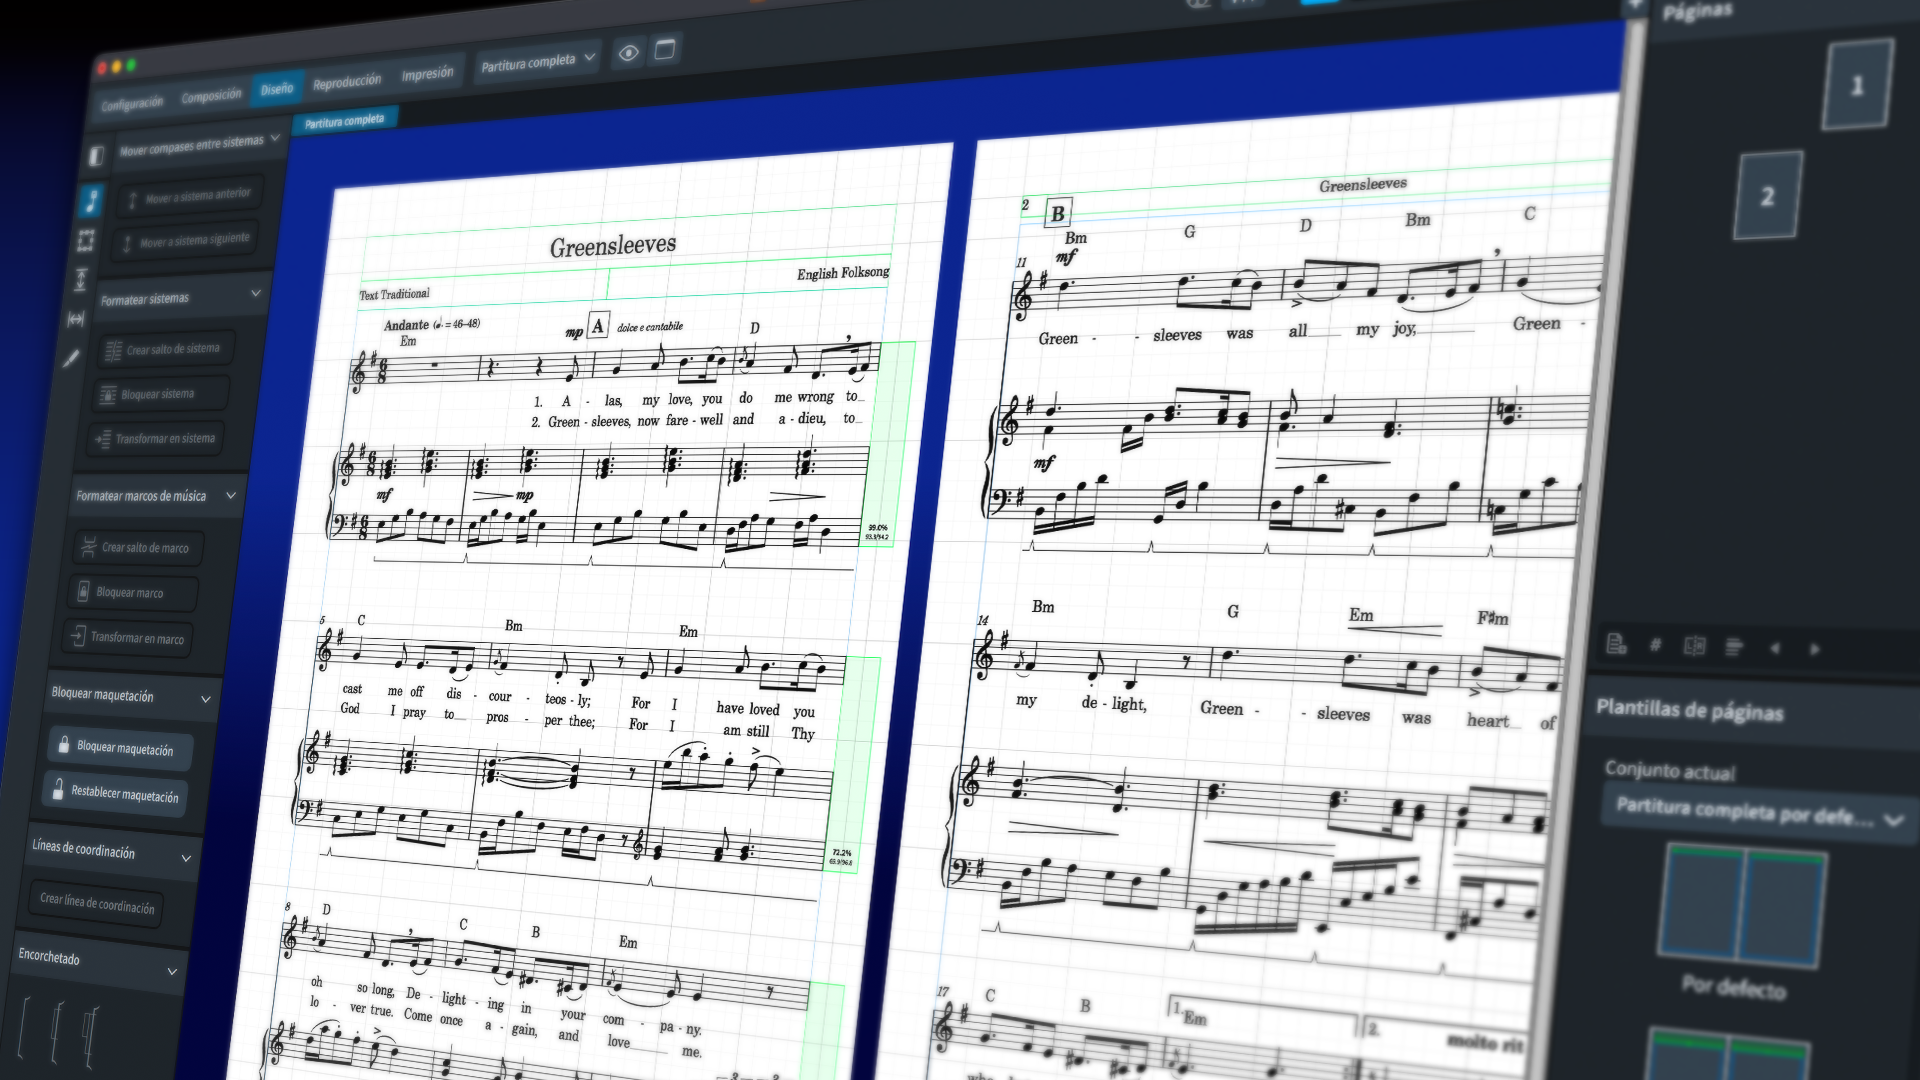Click the next page arrow icon
1920x1080 pixels.
point(1815,649)
